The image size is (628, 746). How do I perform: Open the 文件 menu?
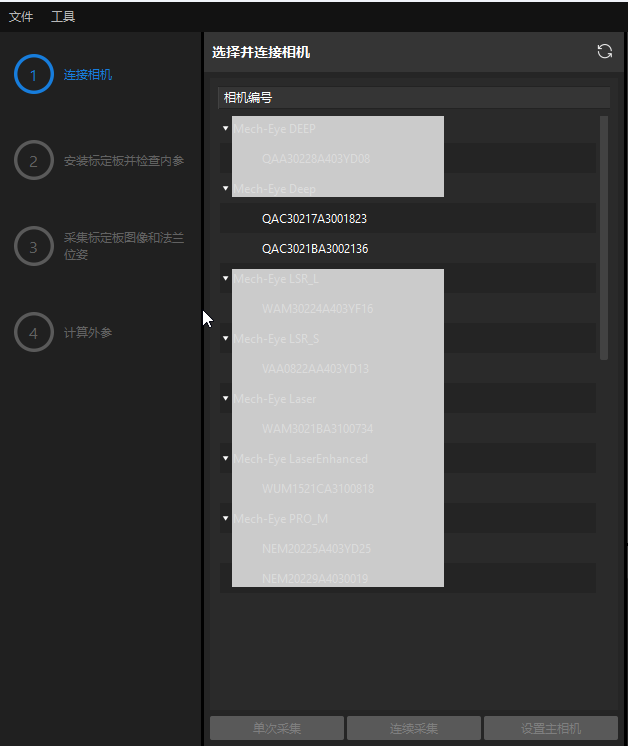point(21,17)
